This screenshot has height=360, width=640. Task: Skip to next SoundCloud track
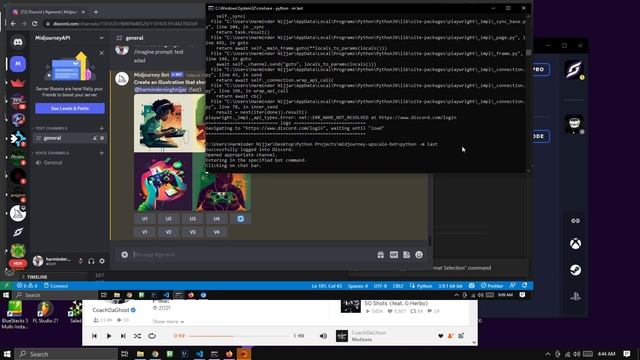[x=123, y=336]
